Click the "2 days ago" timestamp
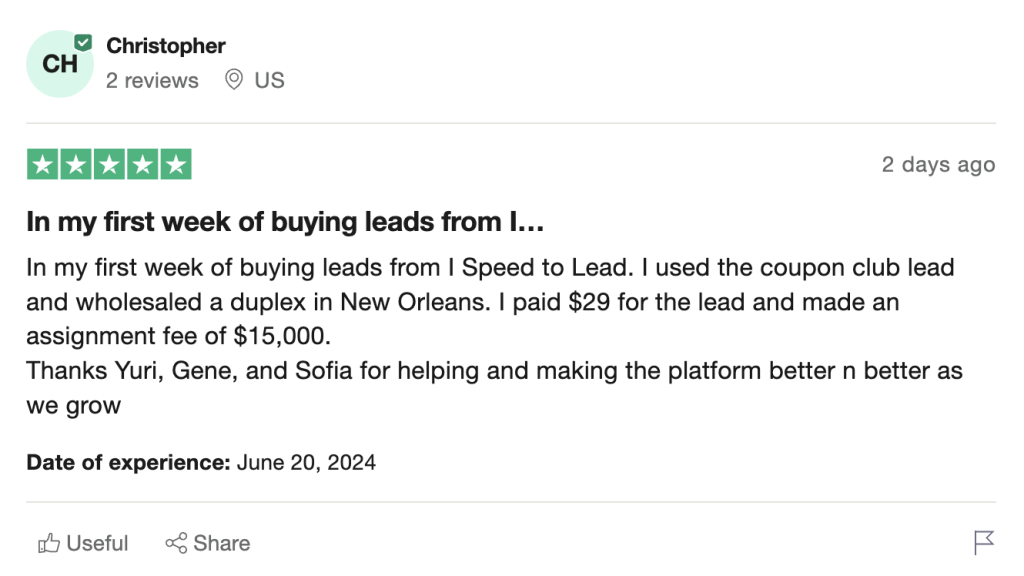Image resolution: width=1024 pixels, height=576 pixels. point(938,165)
